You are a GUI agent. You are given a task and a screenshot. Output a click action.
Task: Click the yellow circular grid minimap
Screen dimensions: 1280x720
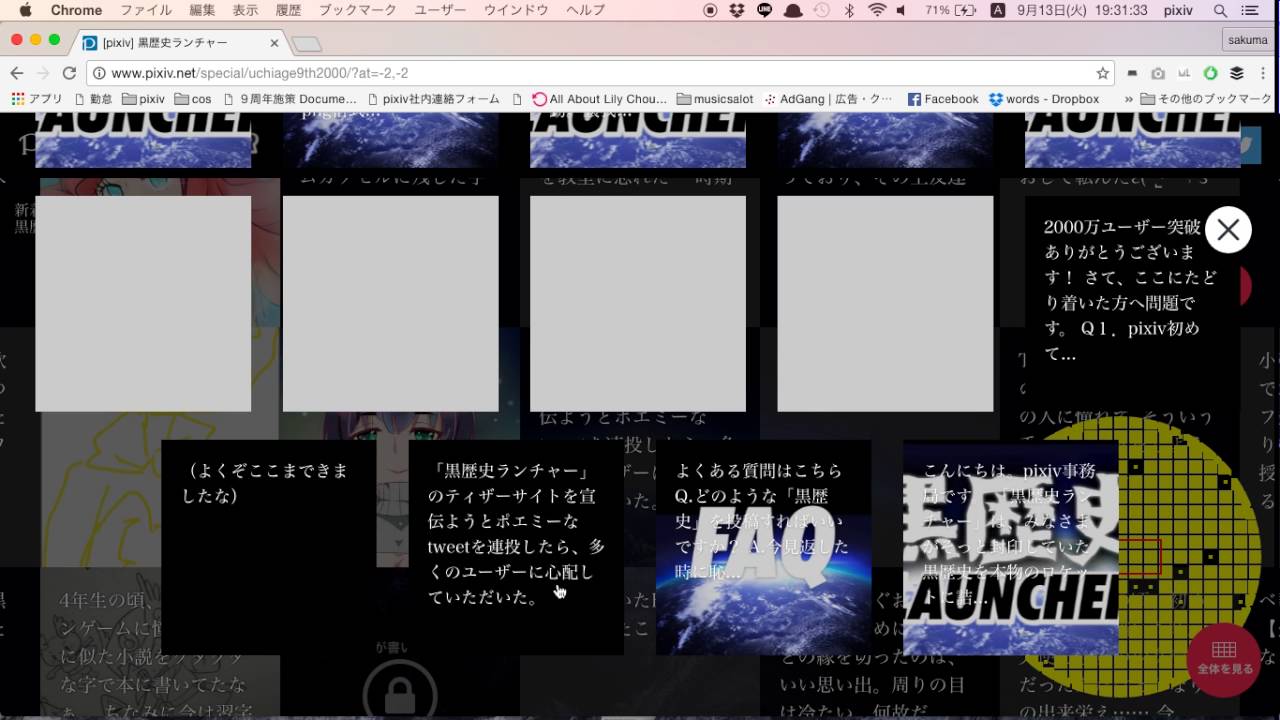pyautogui.click(x=1141, y=556)
